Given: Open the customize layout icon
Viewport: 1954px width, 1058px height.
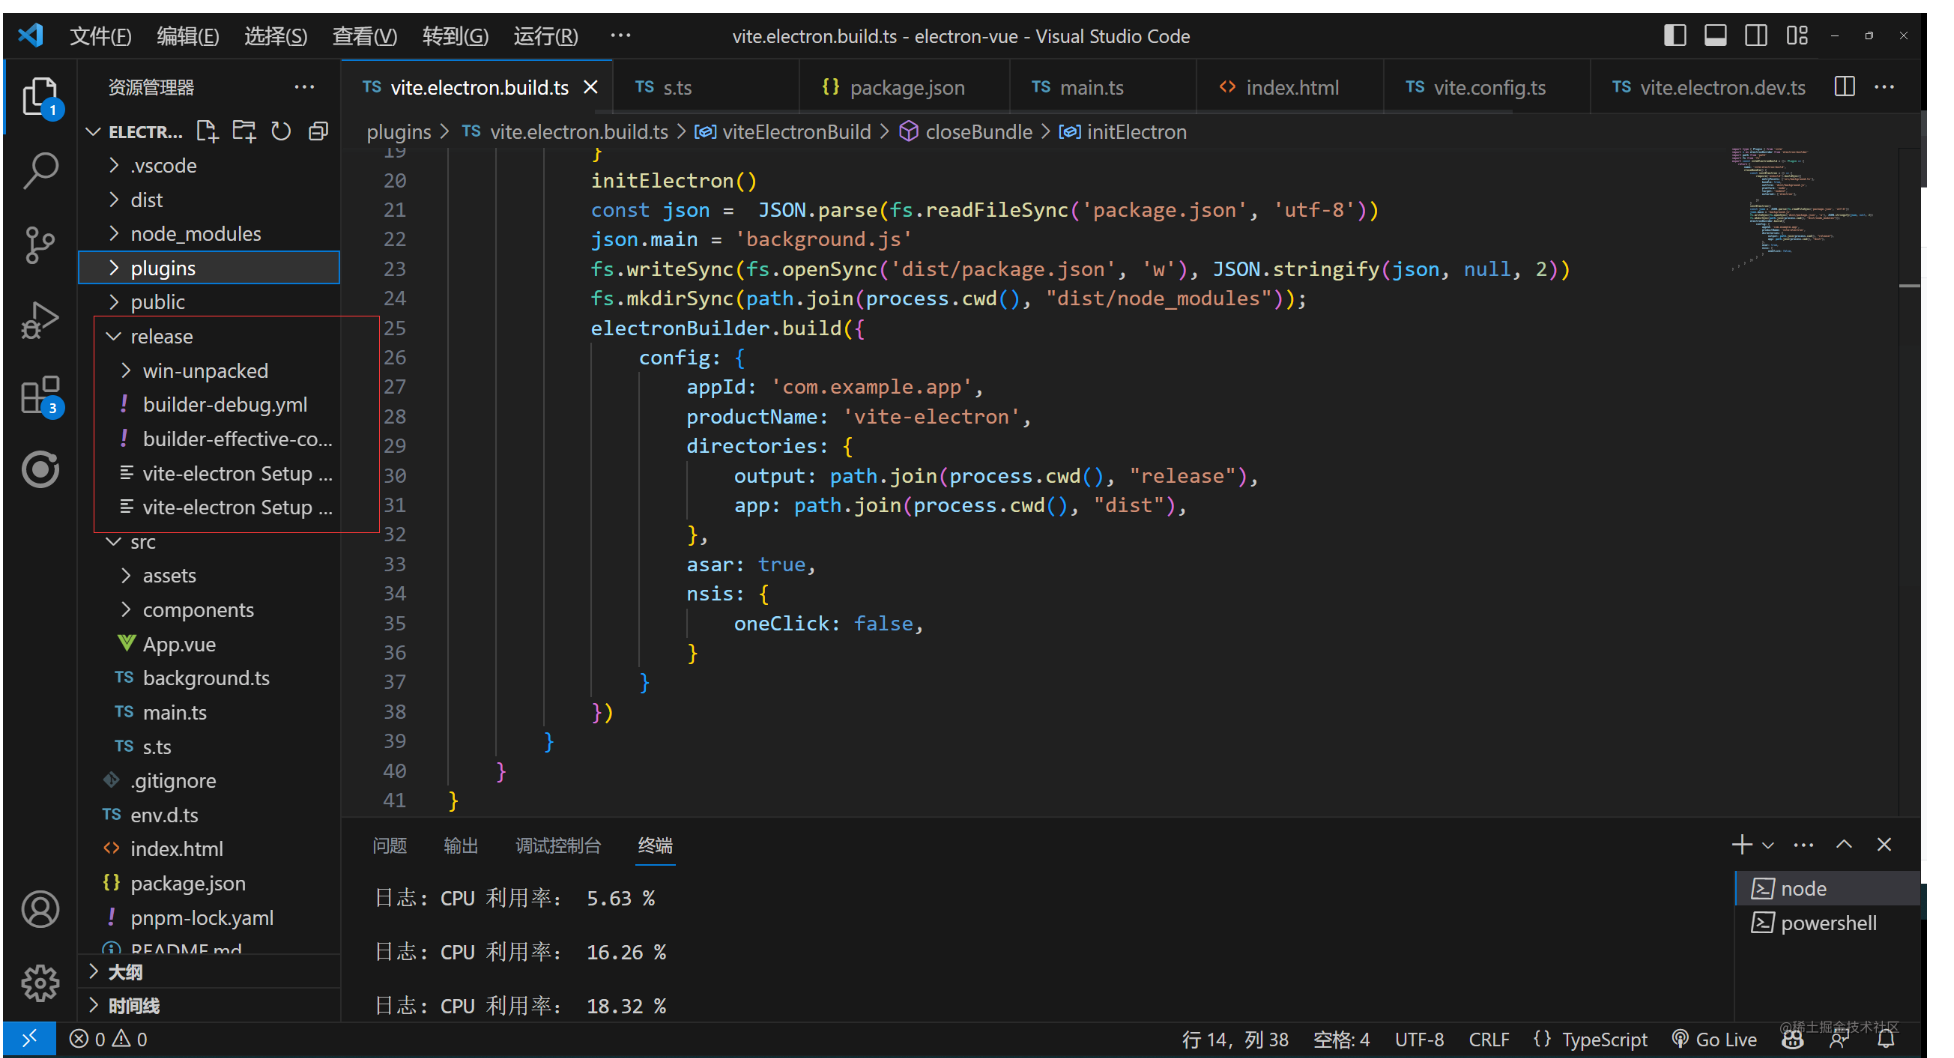Looking at the screenshot, I should tap(1797, 36).
